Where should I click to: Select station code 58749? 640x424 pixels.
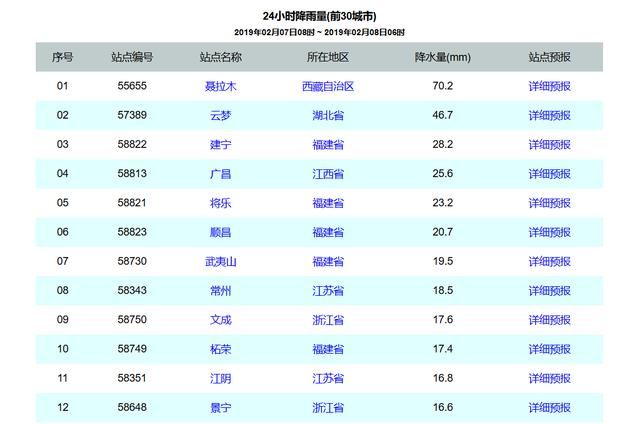click(x=132, y=349)
